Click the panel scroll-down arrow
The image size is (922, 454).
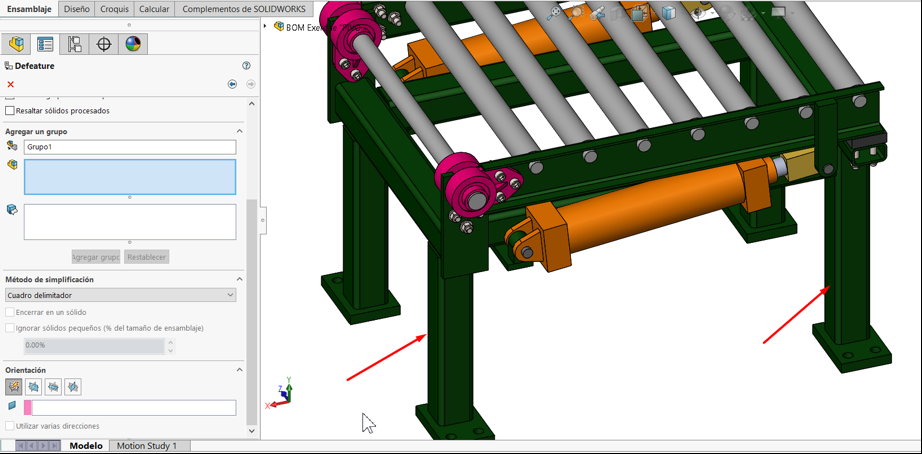point(252,431)
